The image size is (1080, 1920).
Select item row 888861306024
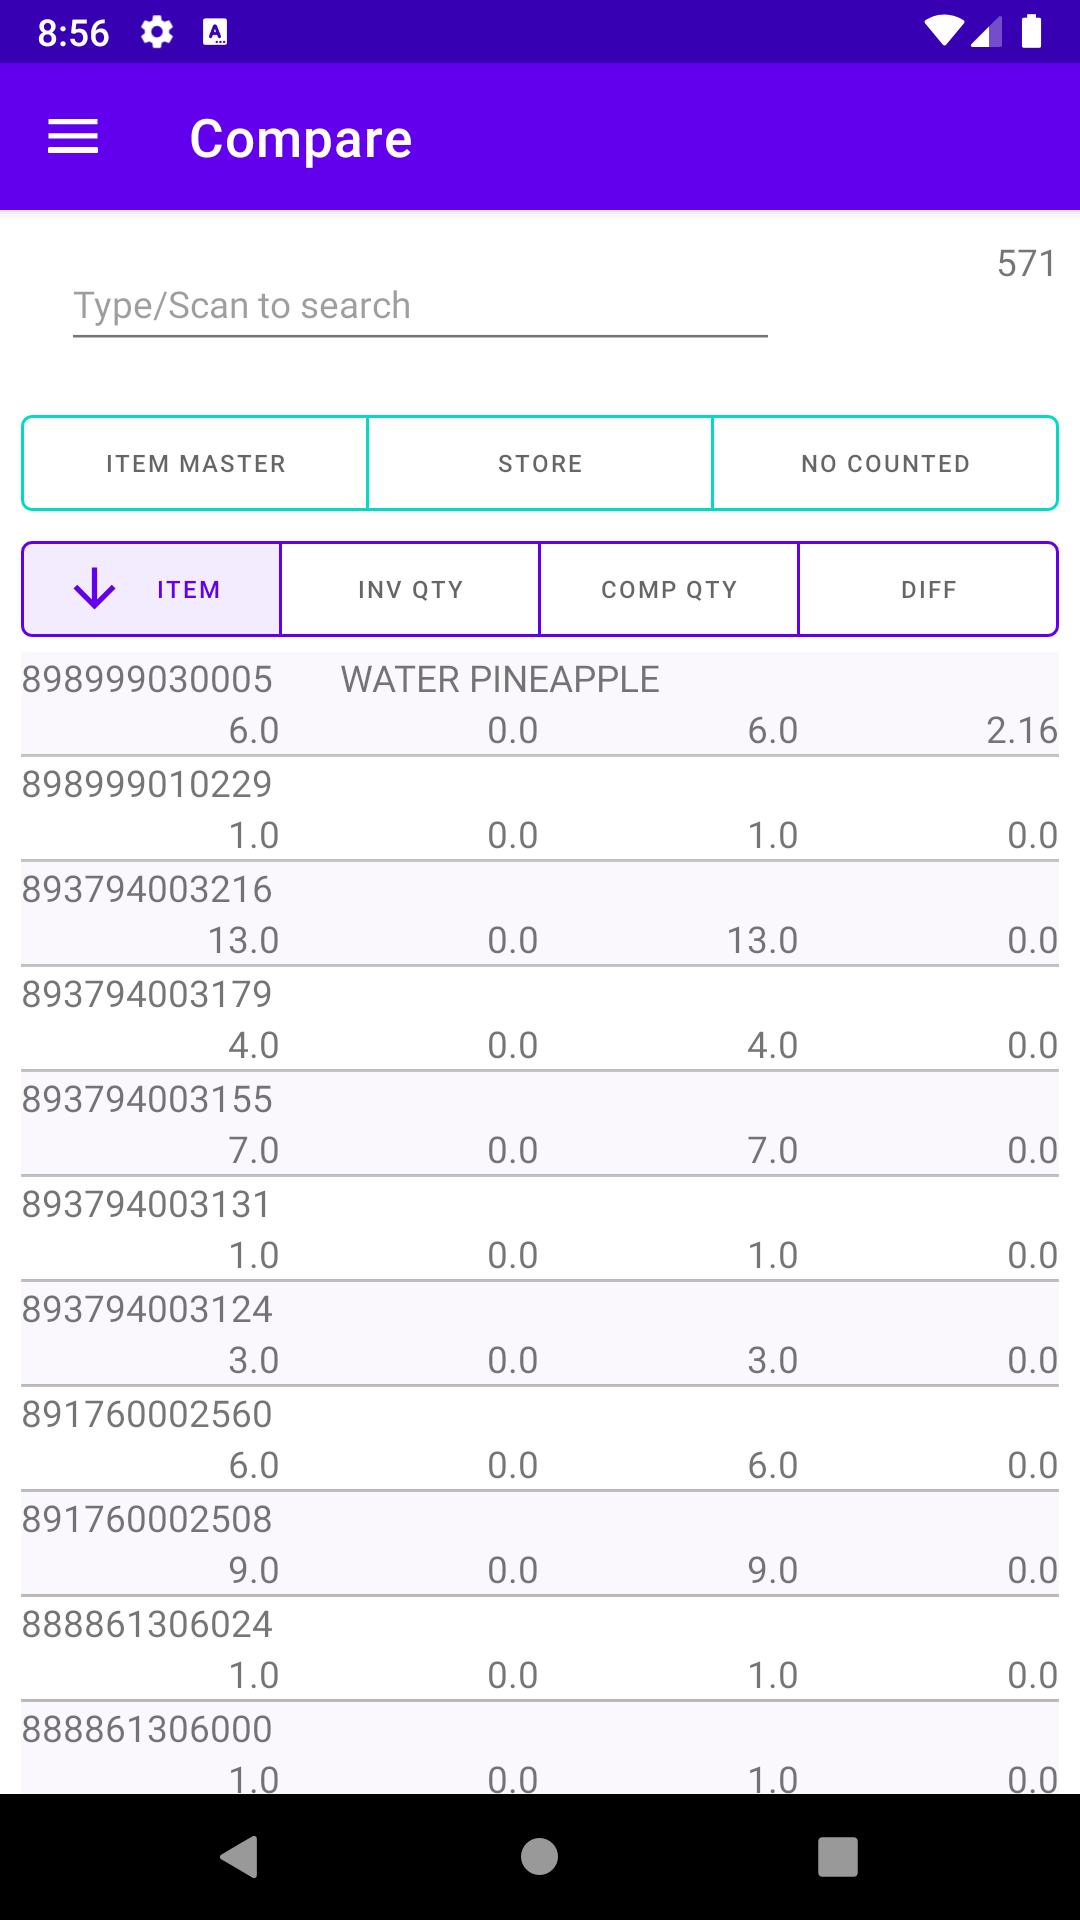coord(540,1649)
